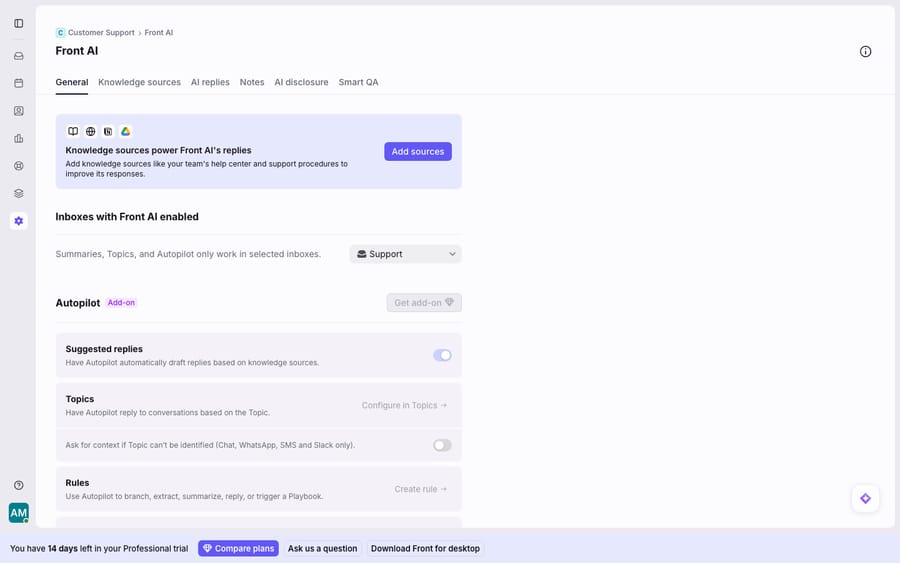The height and width of the screenshot is (563, 900).
Task: Open the Analytics chart icon
Action: pyautogui.click(x=18, y=138)
